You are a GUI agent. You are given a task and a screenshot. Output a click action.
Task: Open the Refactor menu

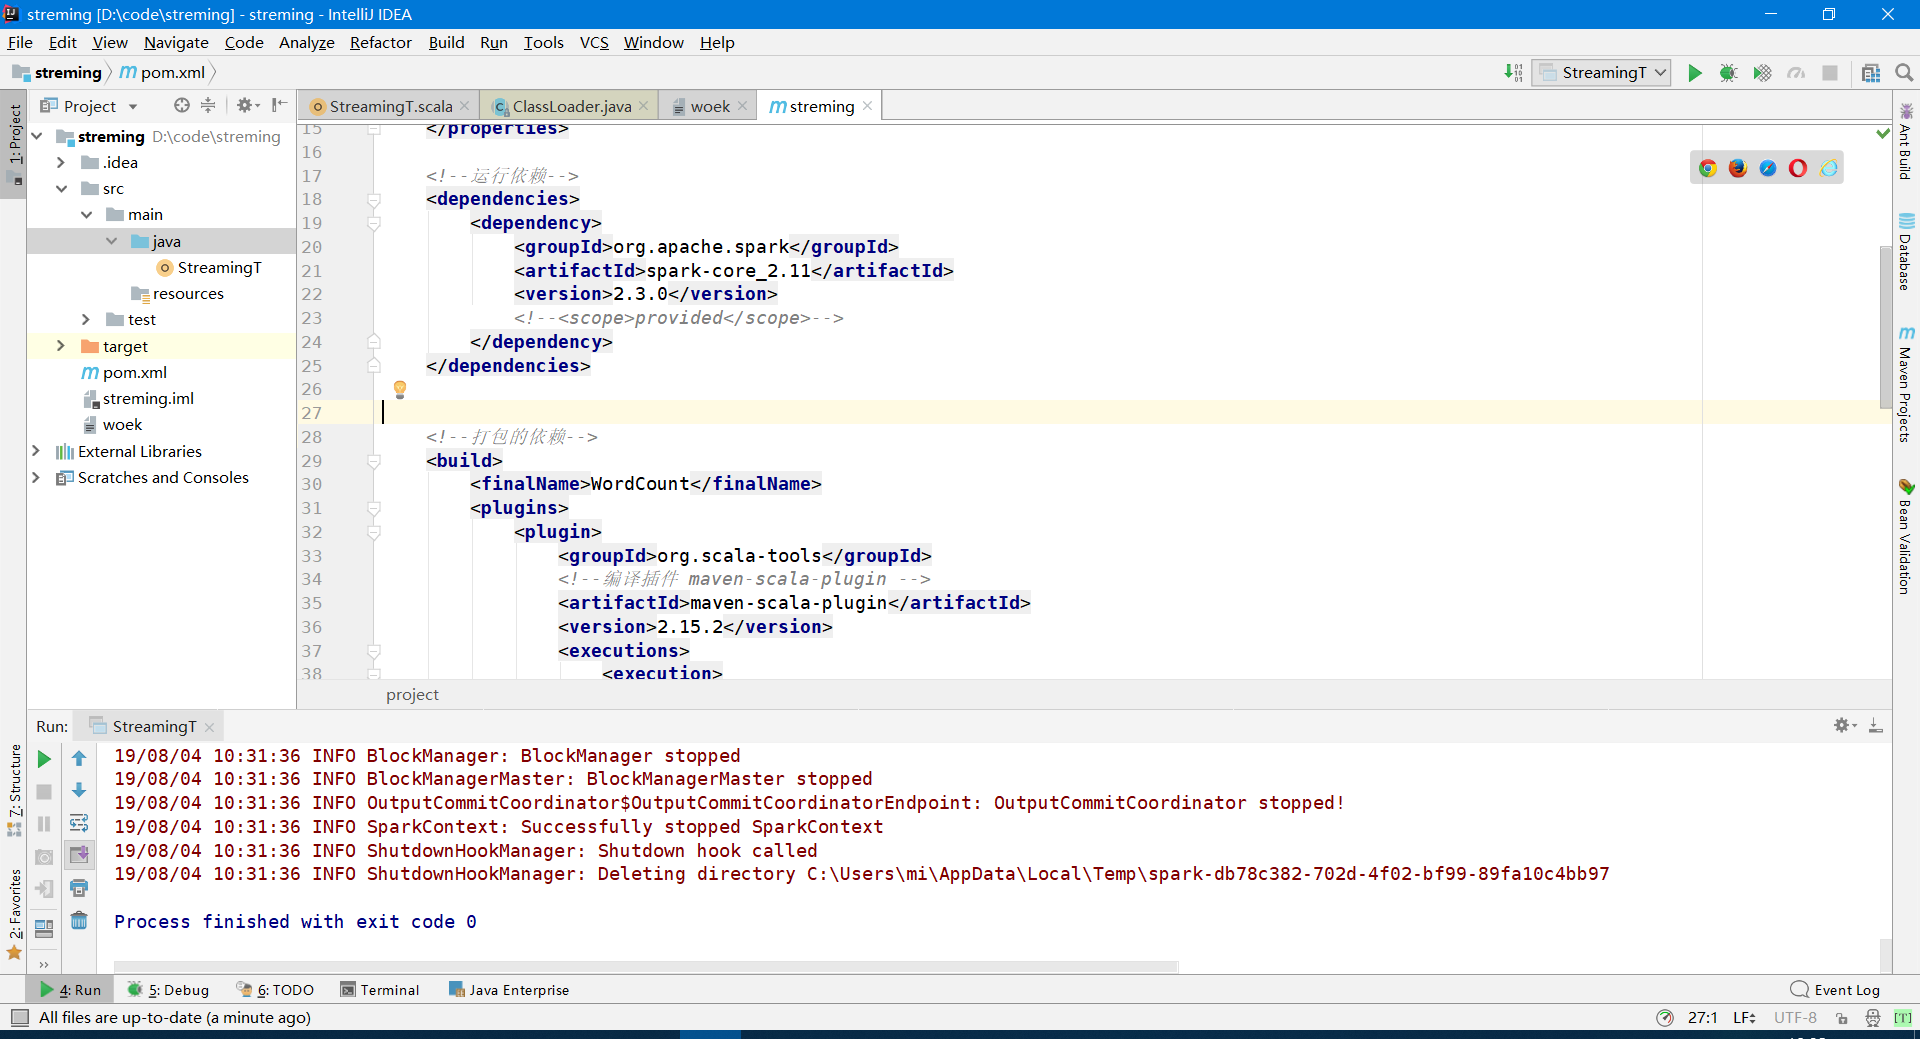(x=380, y=43)
